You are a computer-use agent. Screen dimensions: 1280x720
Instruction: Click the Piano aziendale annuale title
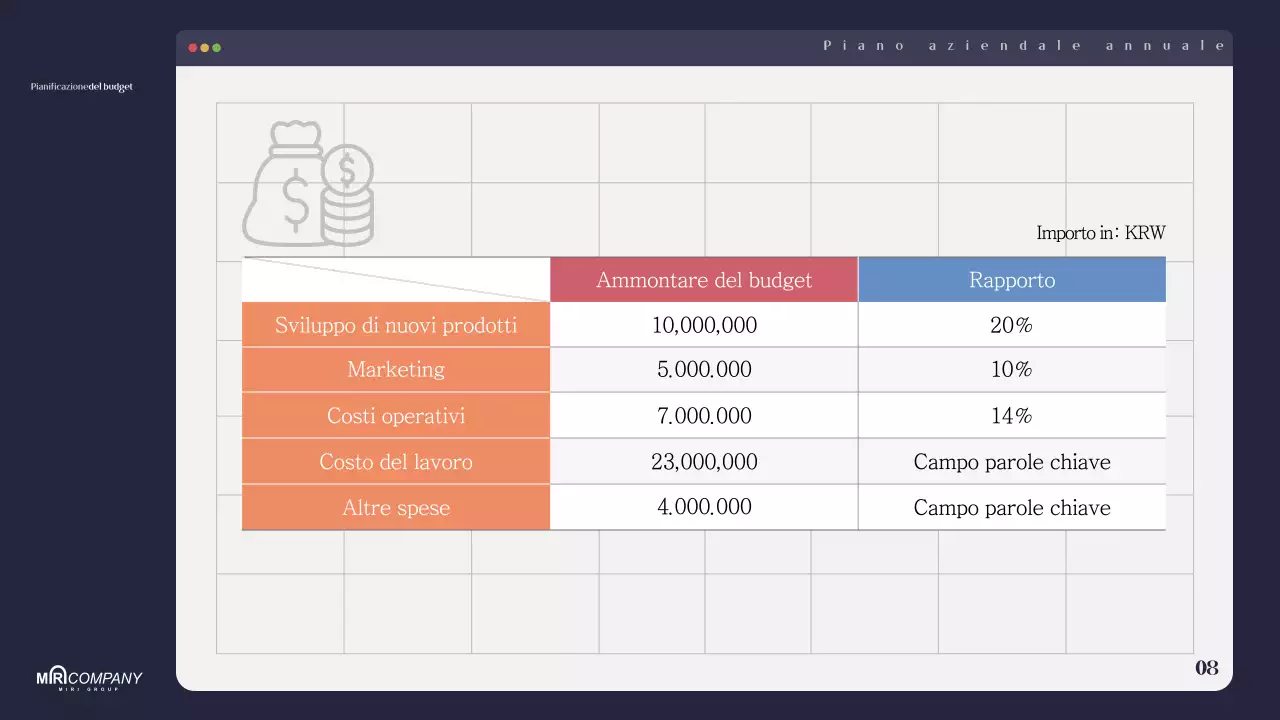1024,45
